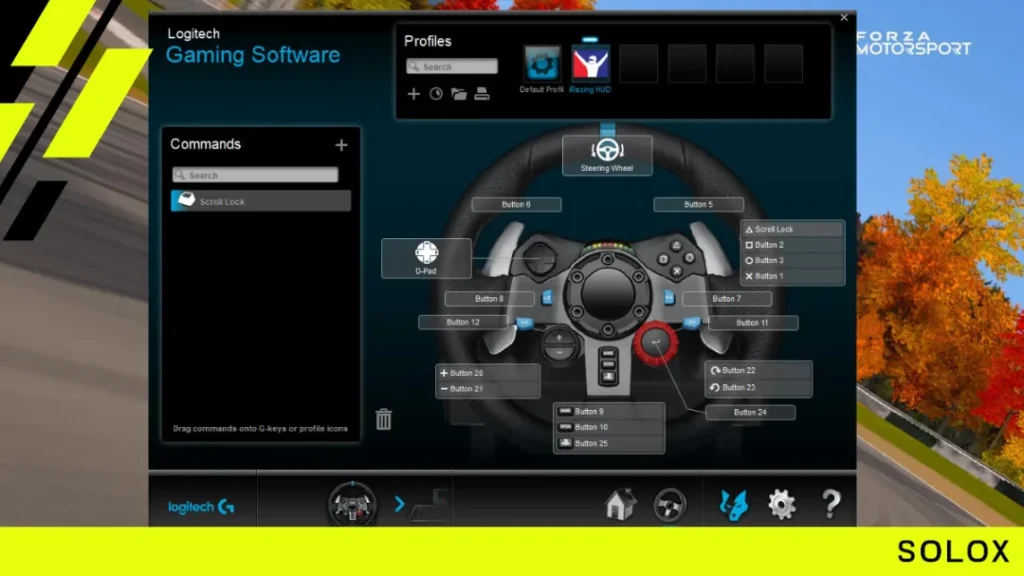Click the first empty profile slot
The height and width of the screenshot is (576, 1024).
coord(639,64)
